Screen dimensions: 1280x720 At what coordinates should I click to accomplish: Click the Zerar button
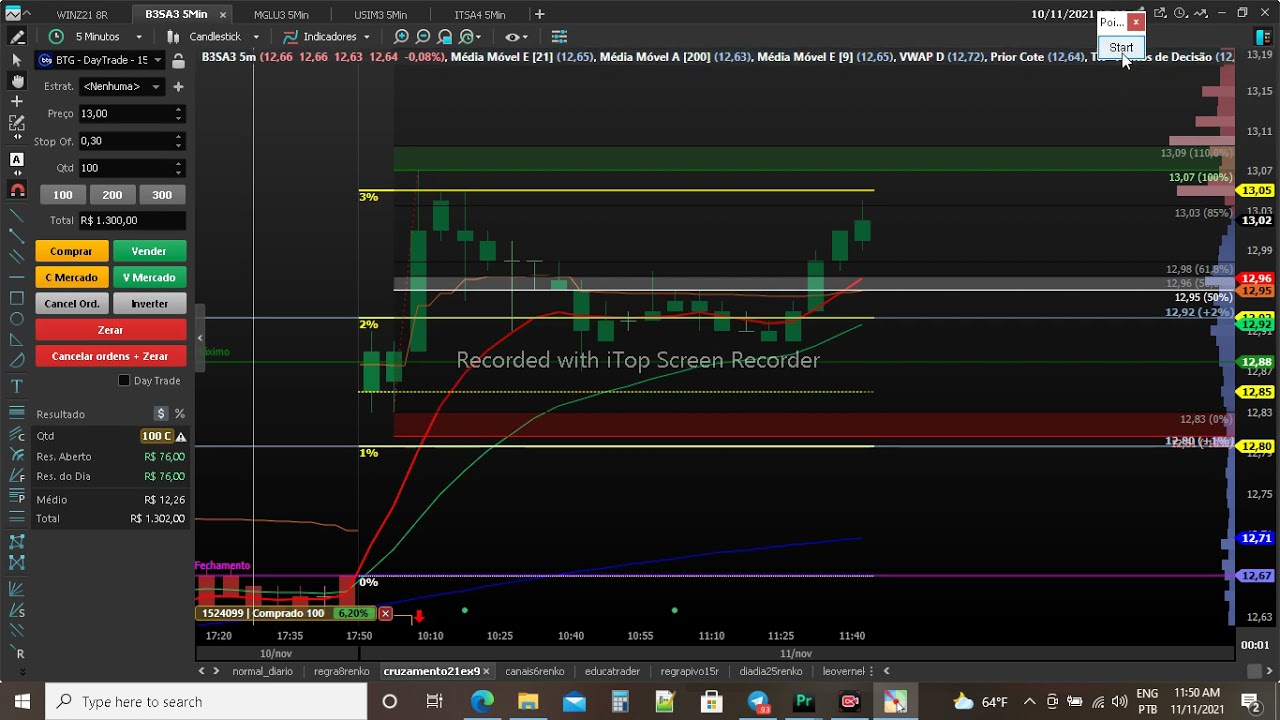pos(111,330)
